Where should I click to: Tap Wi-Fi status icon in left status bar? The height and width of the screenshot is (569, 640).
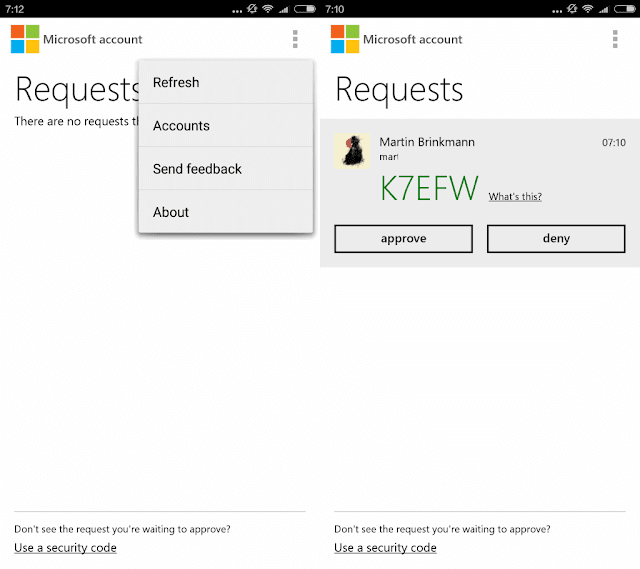[268, 9]
